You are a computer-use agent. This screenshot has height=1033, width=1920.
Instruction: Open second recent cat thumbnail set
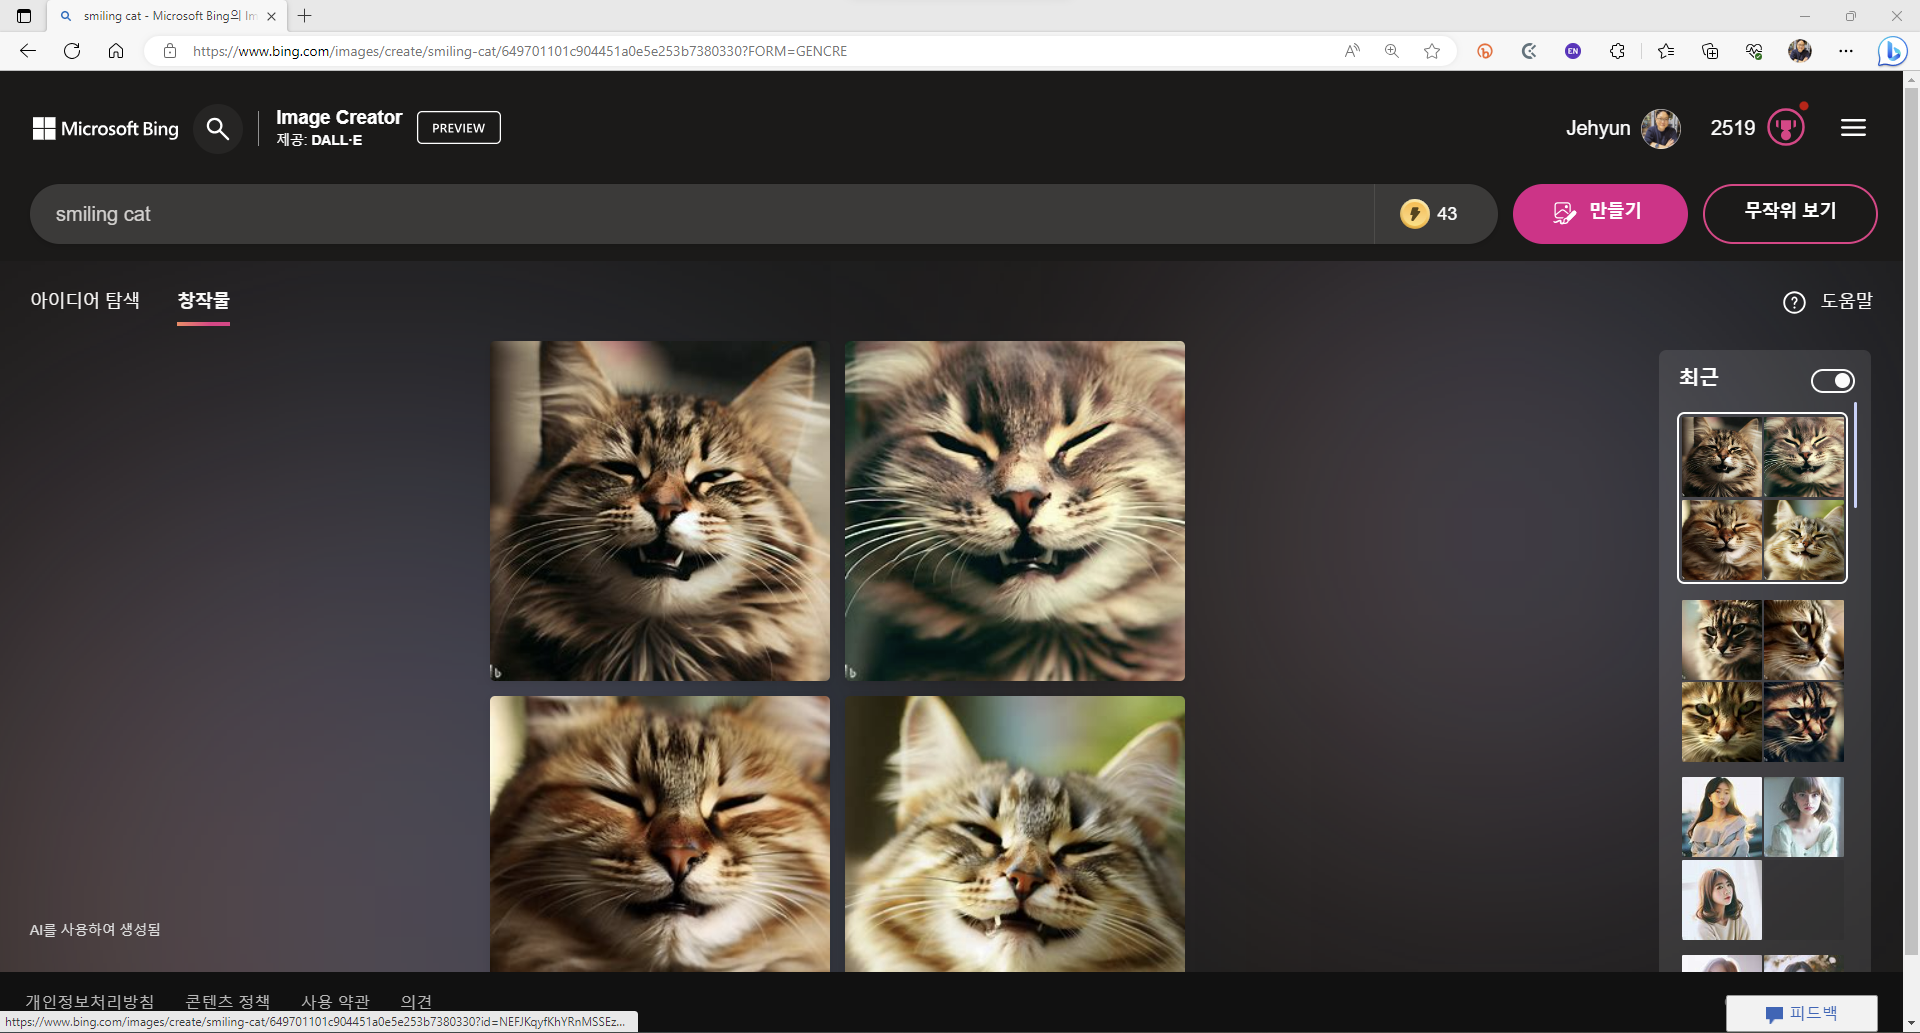[1762, 681]
